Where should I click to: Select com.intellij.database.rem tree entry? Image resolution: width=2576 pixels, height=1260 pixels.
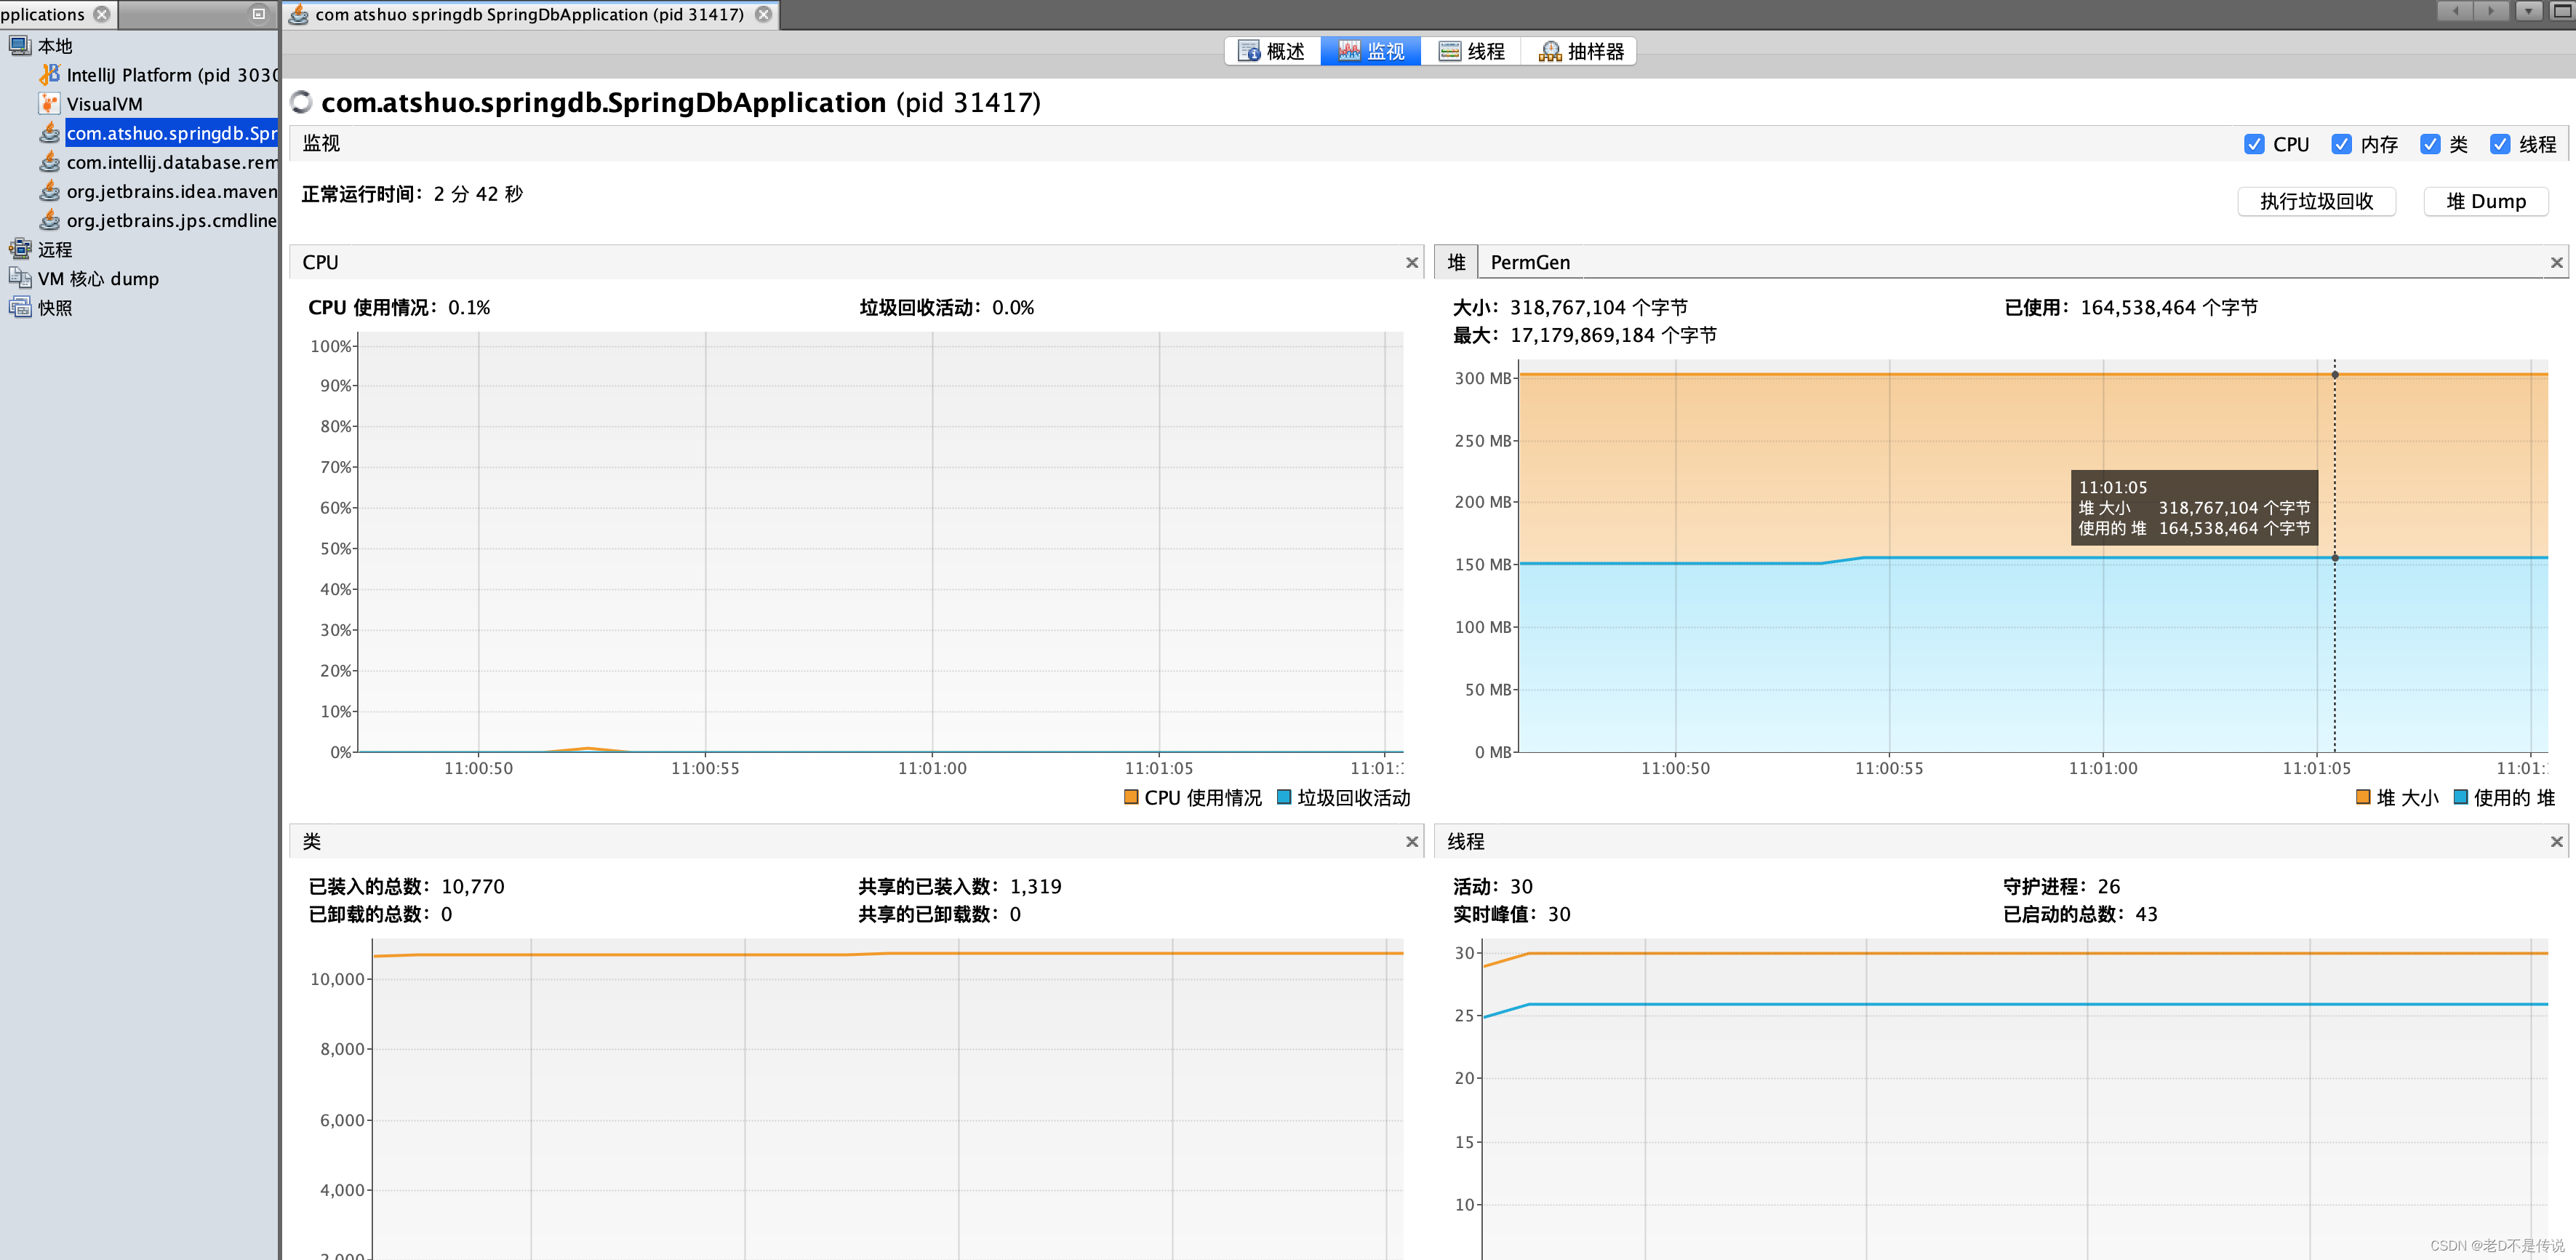pos(171,162)
